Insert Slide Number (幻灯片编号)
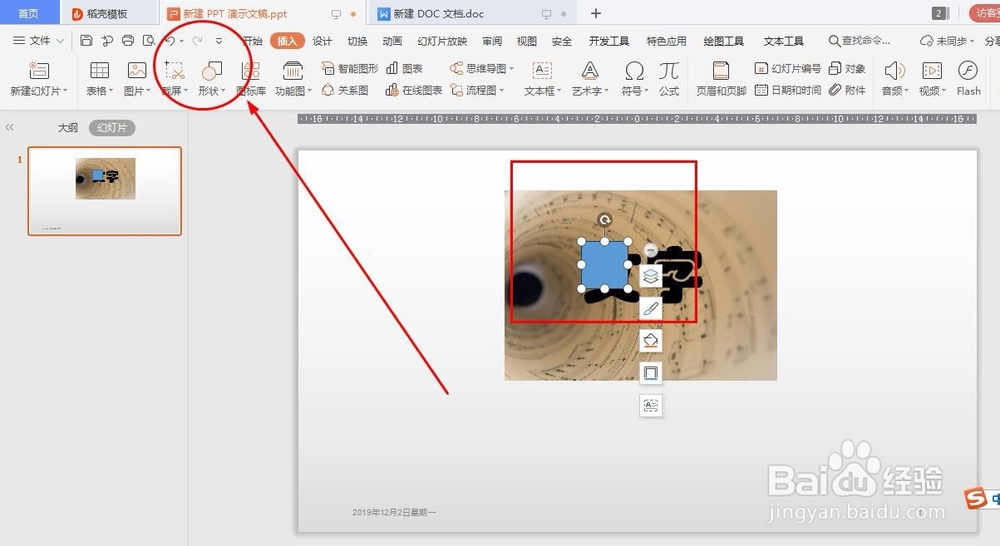 pyautogui.click(x=788, y=68)
